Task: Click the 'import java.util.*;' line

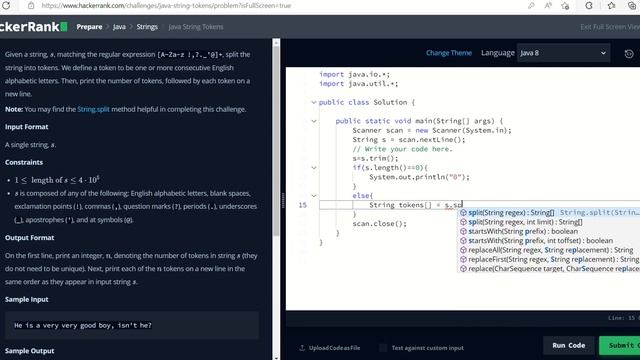Action: (358, 84)
